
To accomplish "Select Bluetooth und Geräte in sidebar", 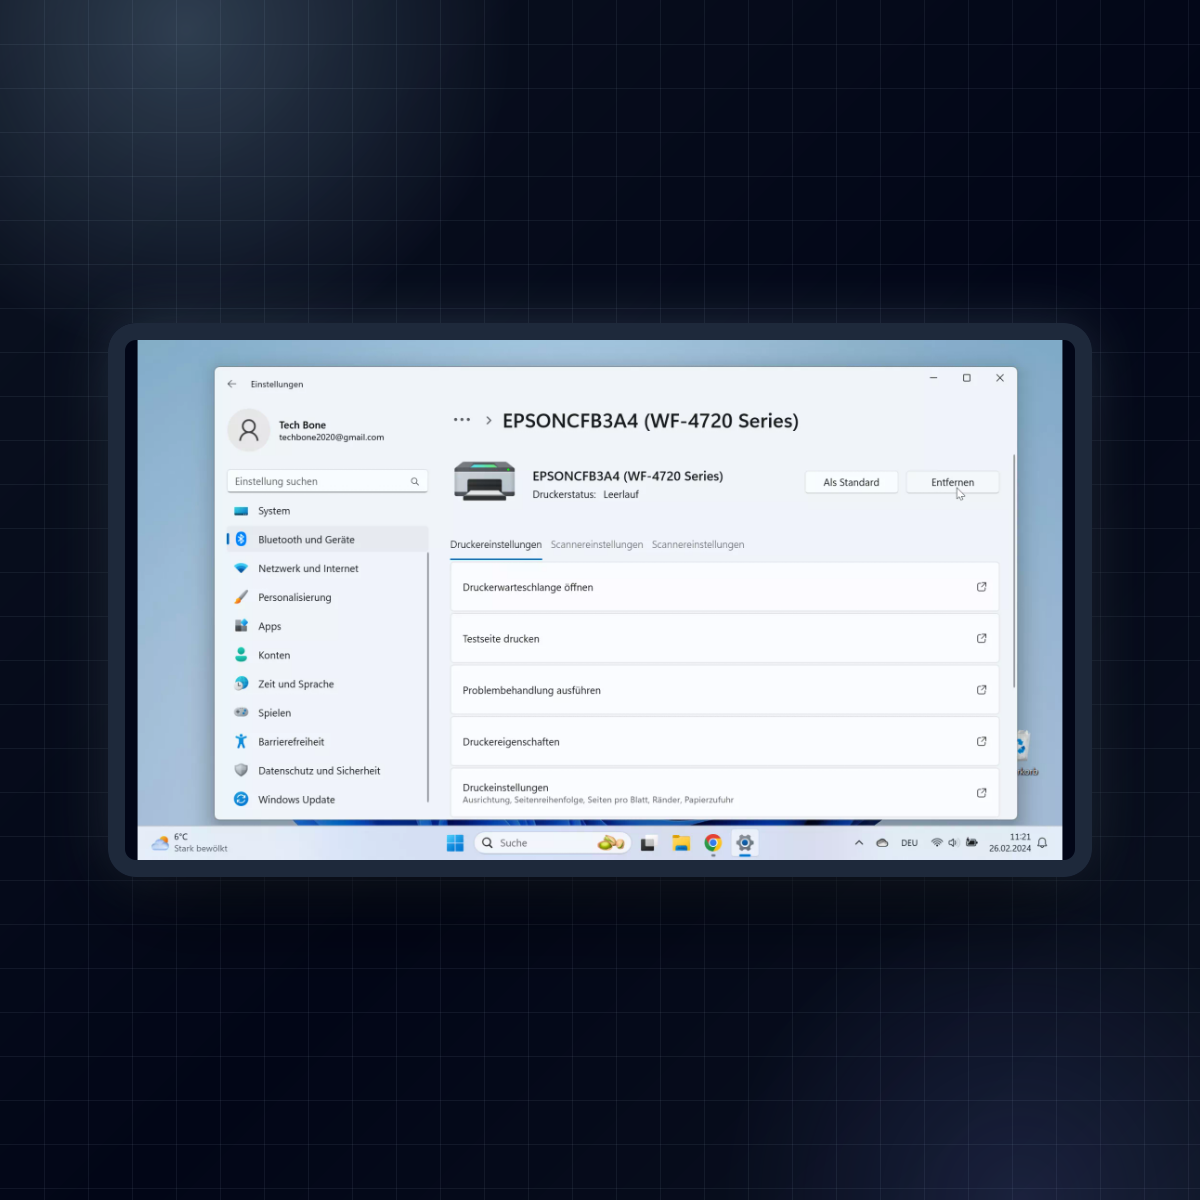I will [x=327, y=539].
